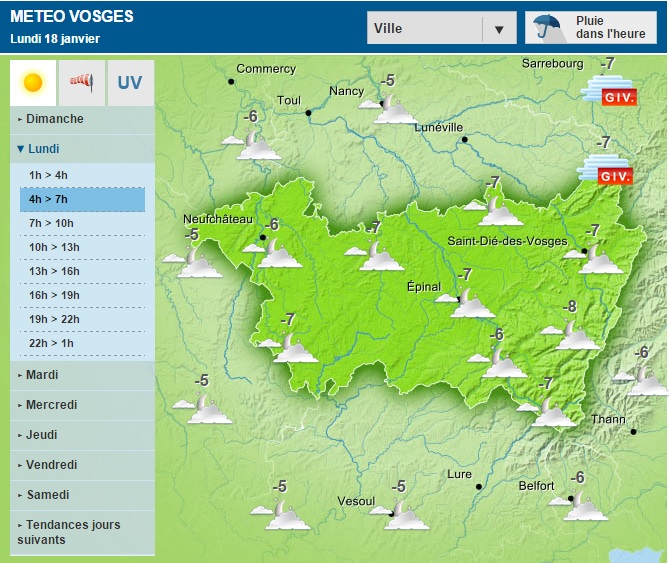Click the Saint-Dié-des-Vosges city label
669x563 pixels.
(x=507, y=241)
